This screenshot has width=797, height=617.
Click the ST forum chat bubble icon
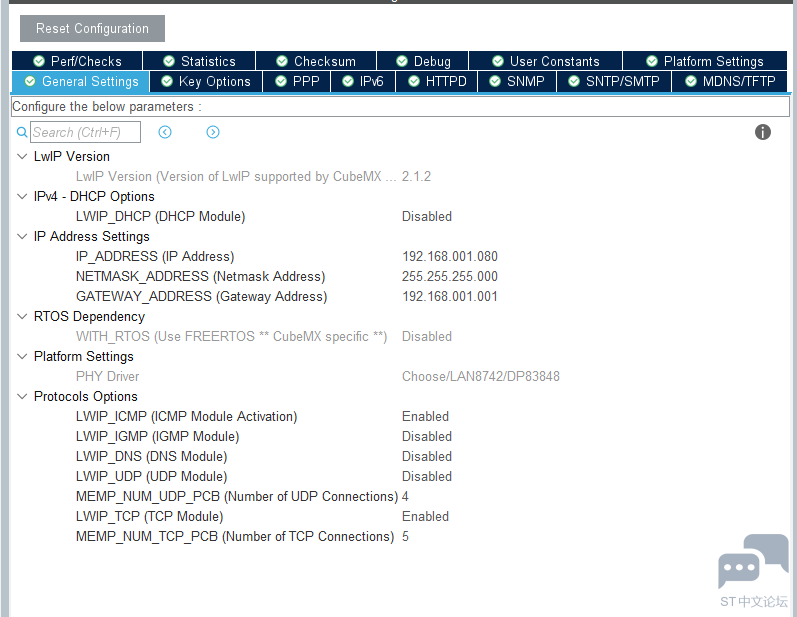pyautogui.click(x=753, y=562)
